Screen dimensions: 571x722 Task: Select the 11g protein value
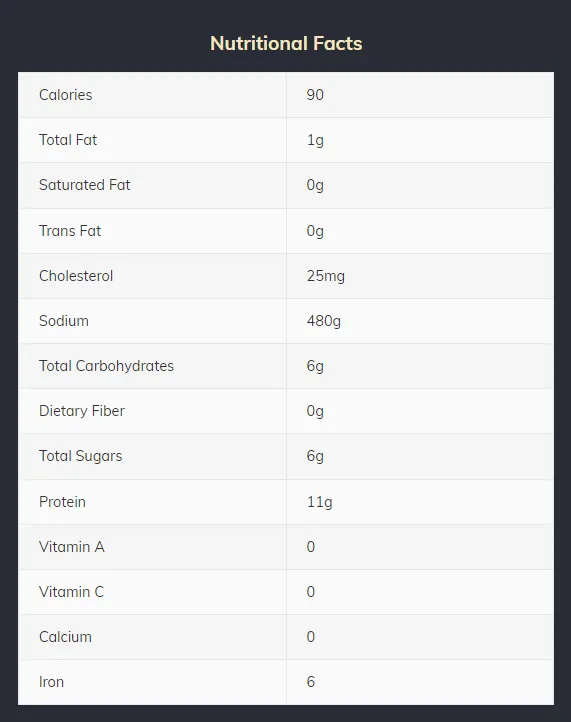tap(319, 502)
